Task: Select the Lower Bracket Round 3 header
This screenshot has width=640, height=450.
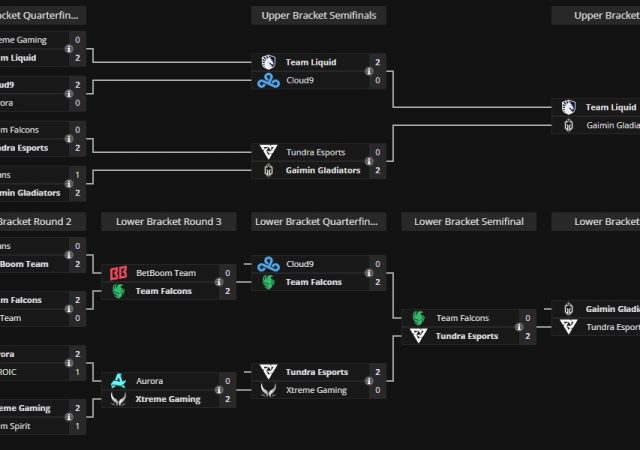Action: coord(168,221)
